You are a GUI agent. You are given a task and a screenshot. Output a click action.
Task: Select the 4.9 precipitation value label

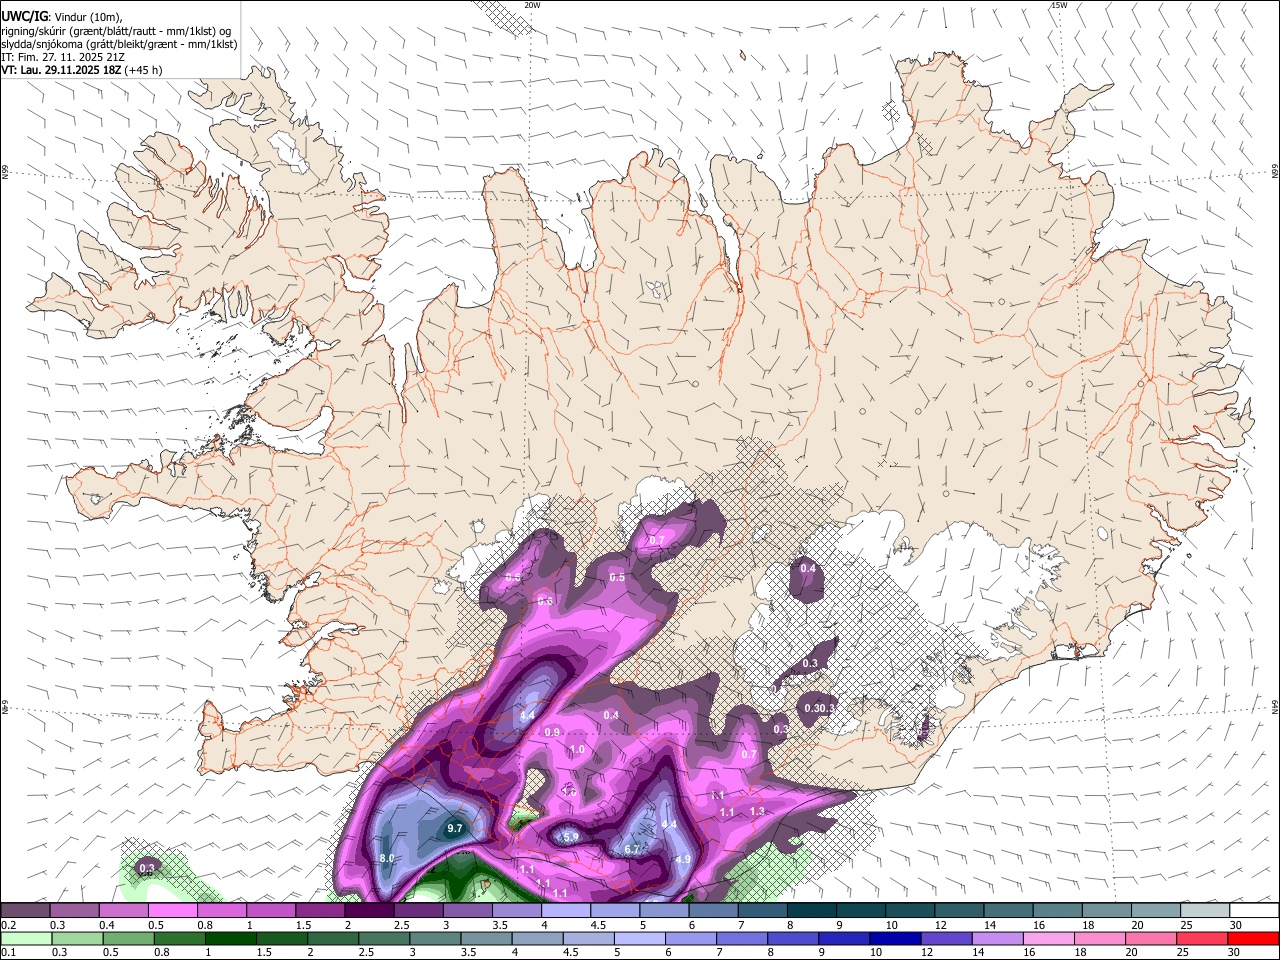pos(683,859)
